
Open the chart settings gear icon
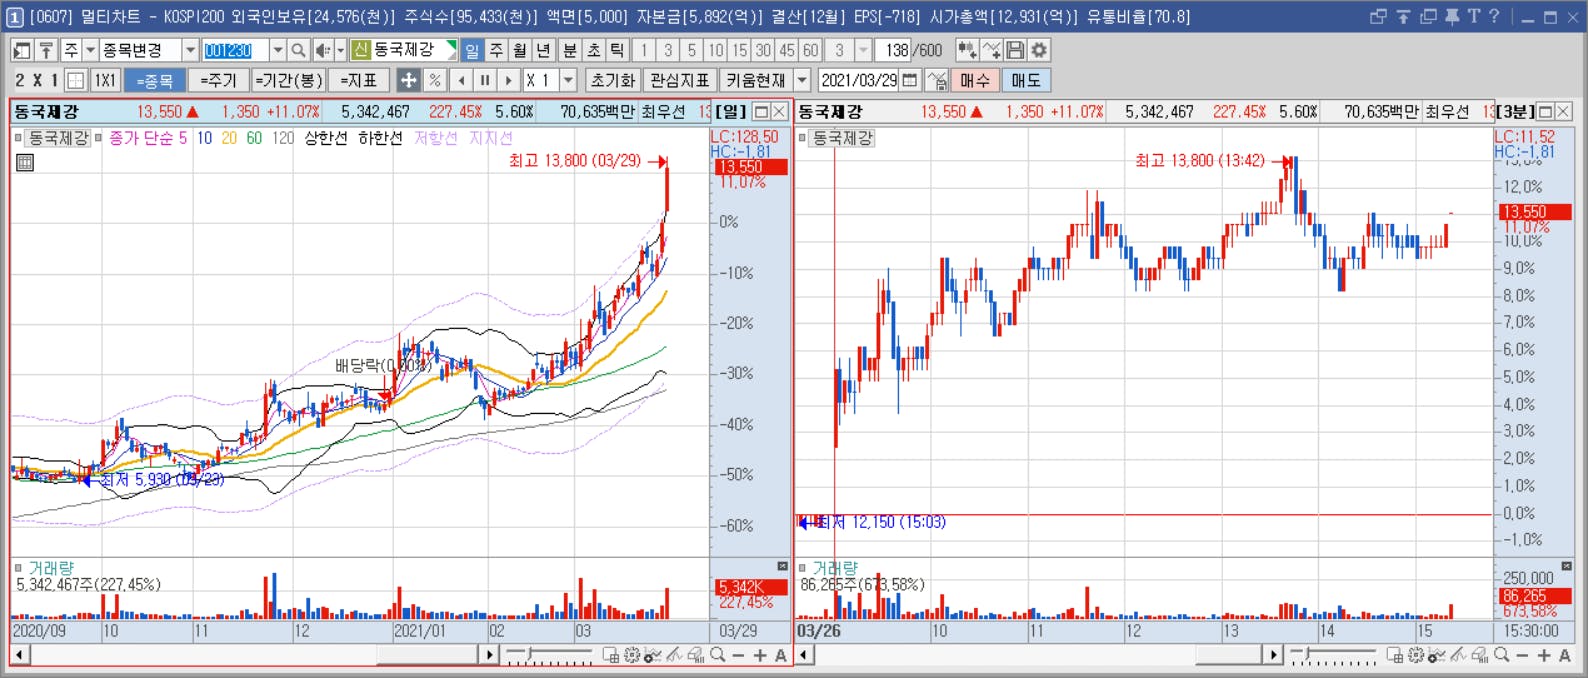tap(1040, 50)
